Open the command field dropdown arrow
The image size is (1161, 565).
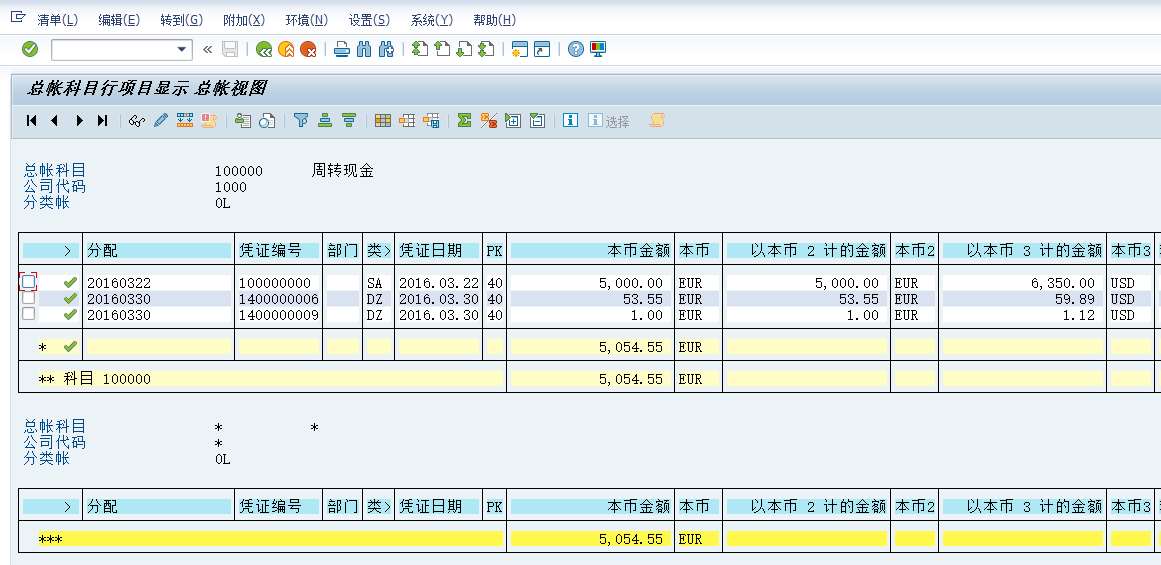click(182, 50)
